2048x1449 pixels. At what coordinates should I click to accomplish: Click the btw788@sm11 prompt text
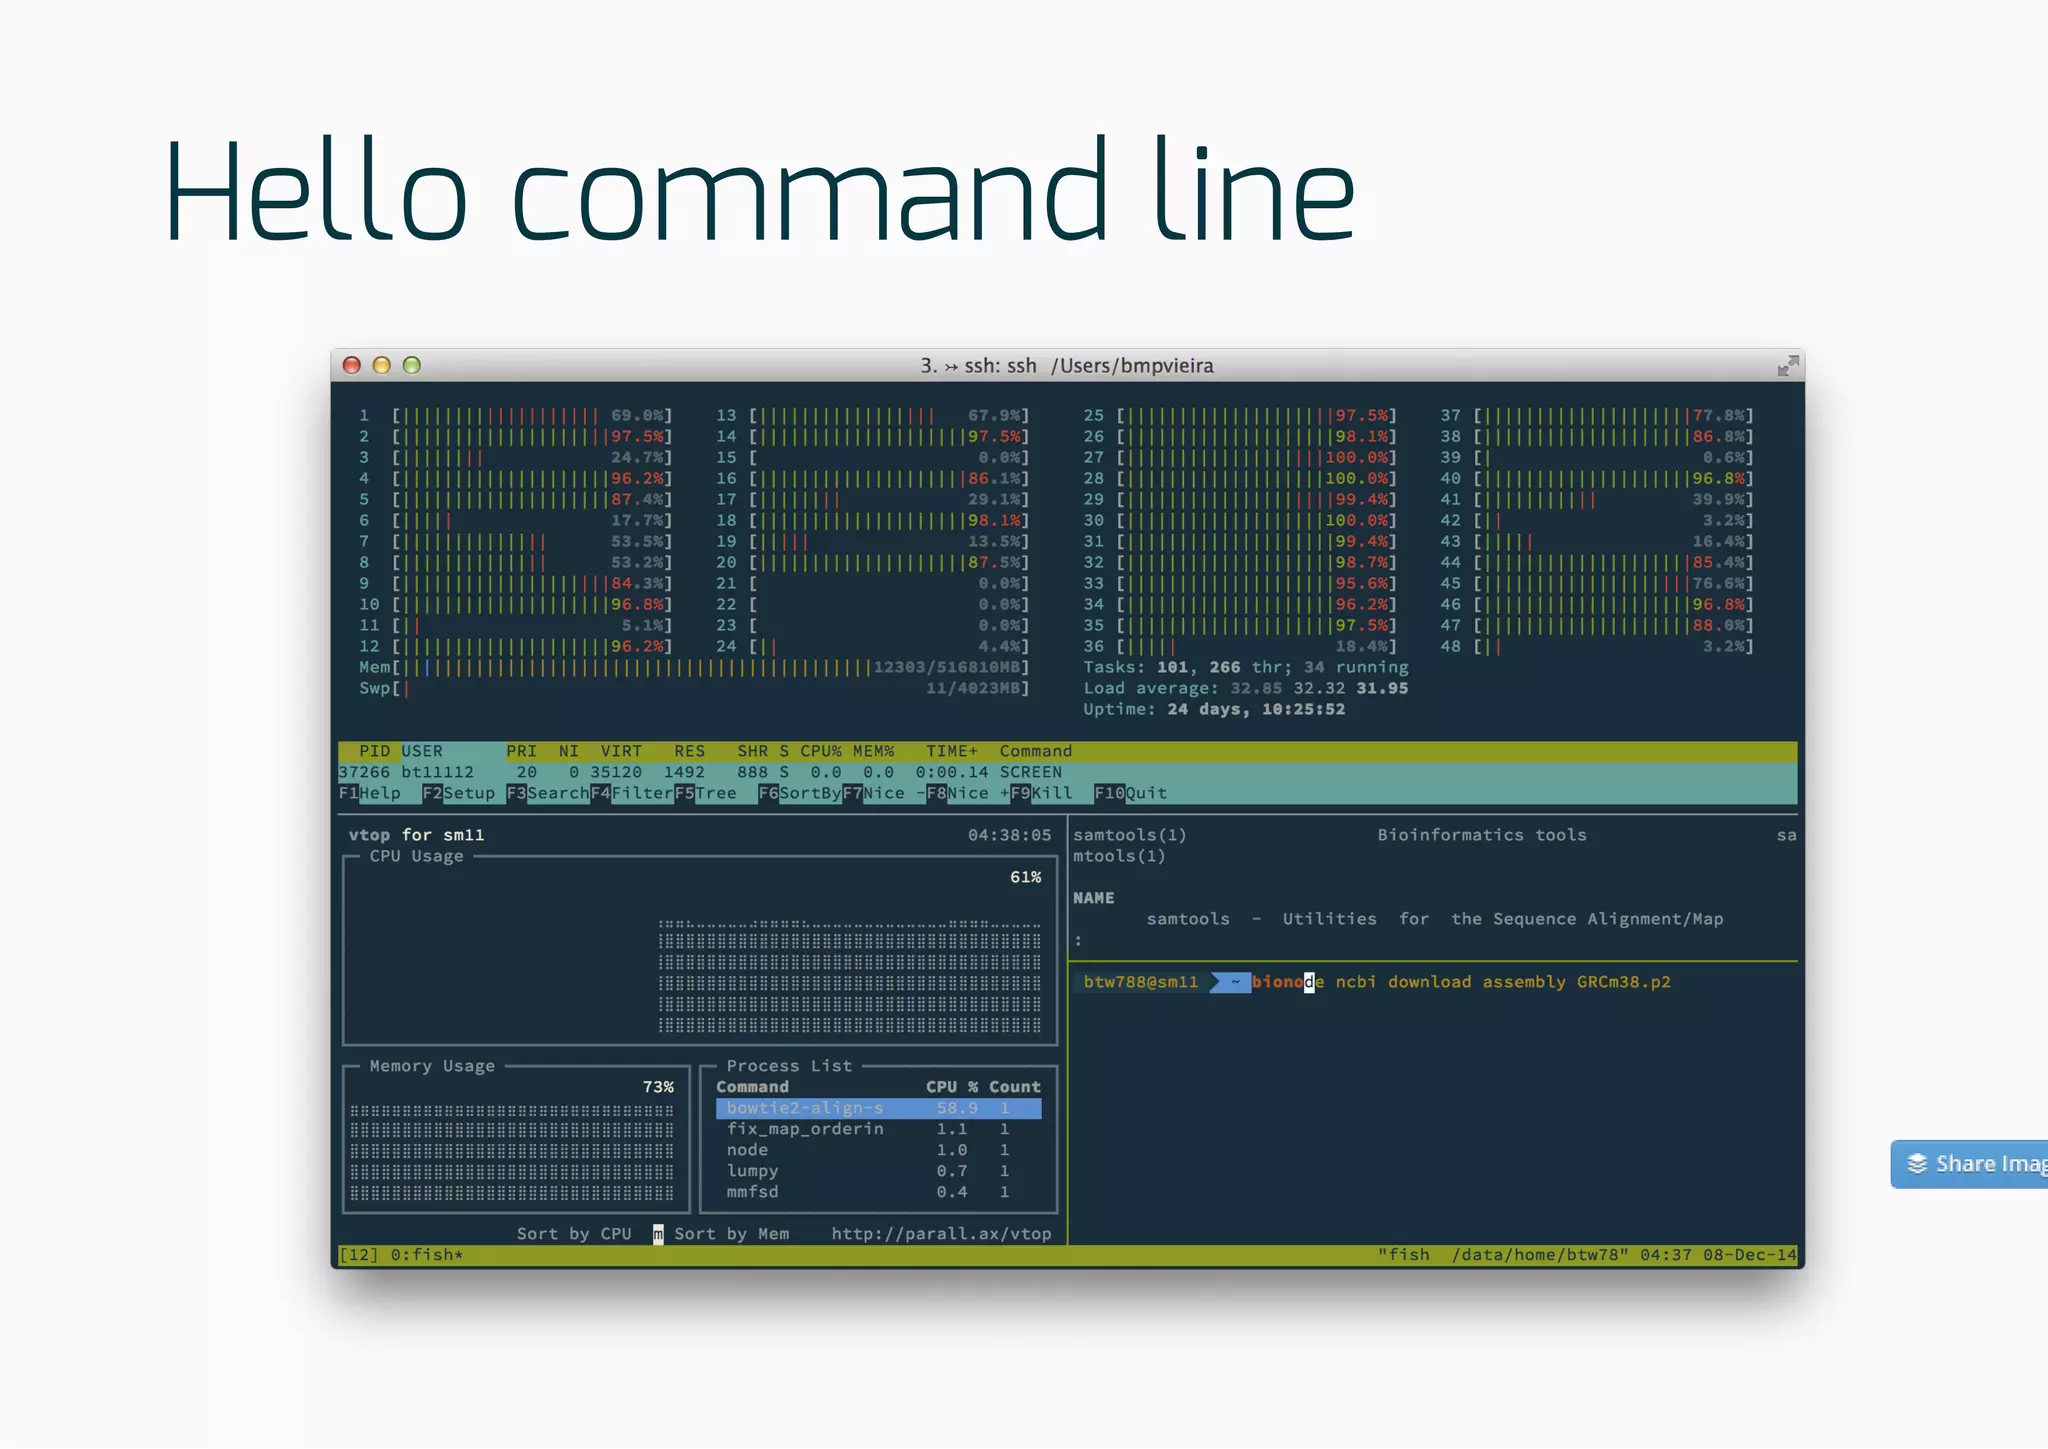pyautogui.click(x=1141, y=982)
